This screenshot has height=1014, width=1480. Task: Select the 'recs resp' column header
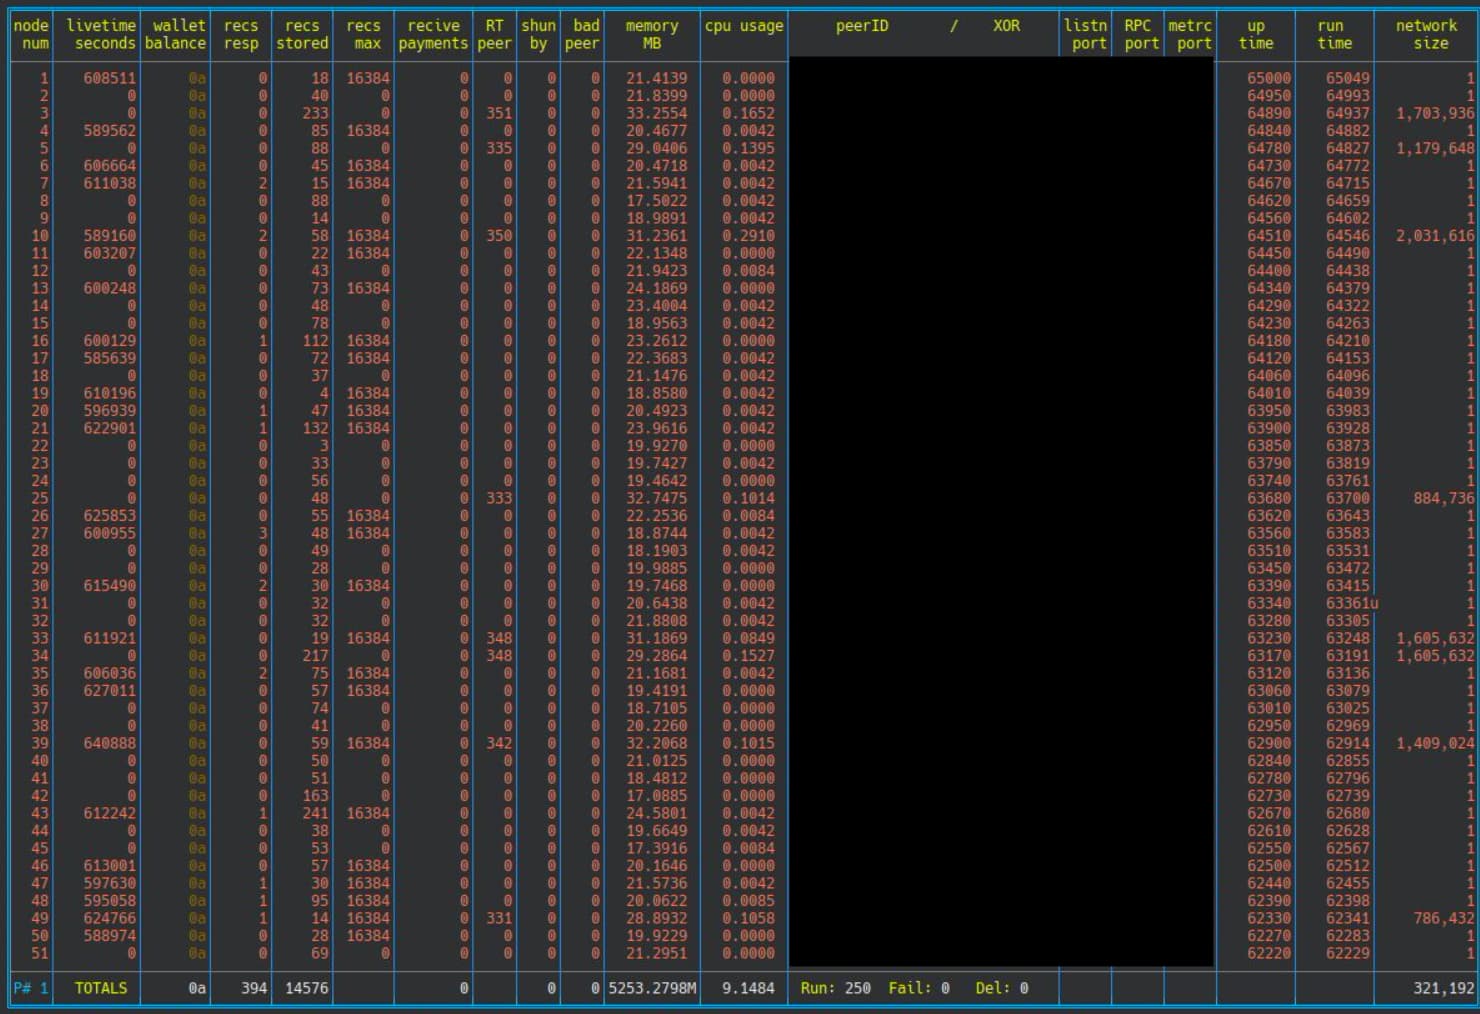pos(241,34)
